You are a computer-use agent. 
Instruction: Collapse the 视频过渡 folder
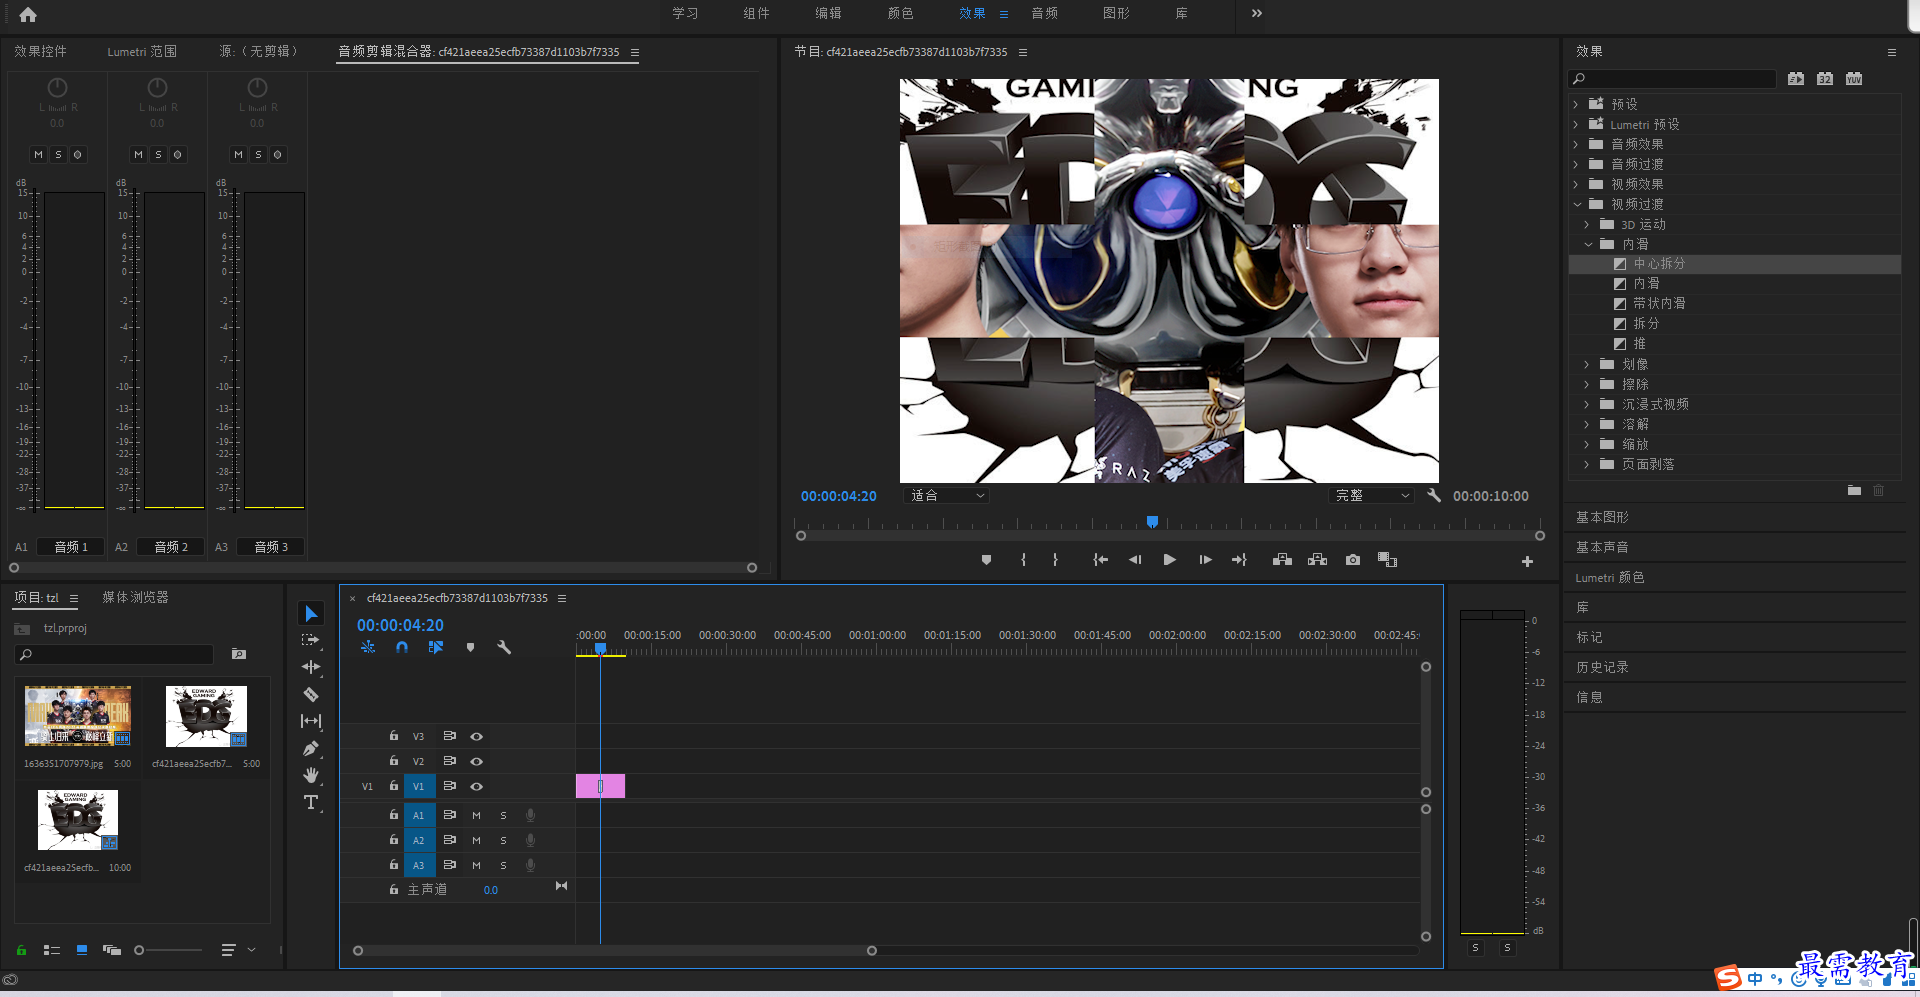[1577, 204]
